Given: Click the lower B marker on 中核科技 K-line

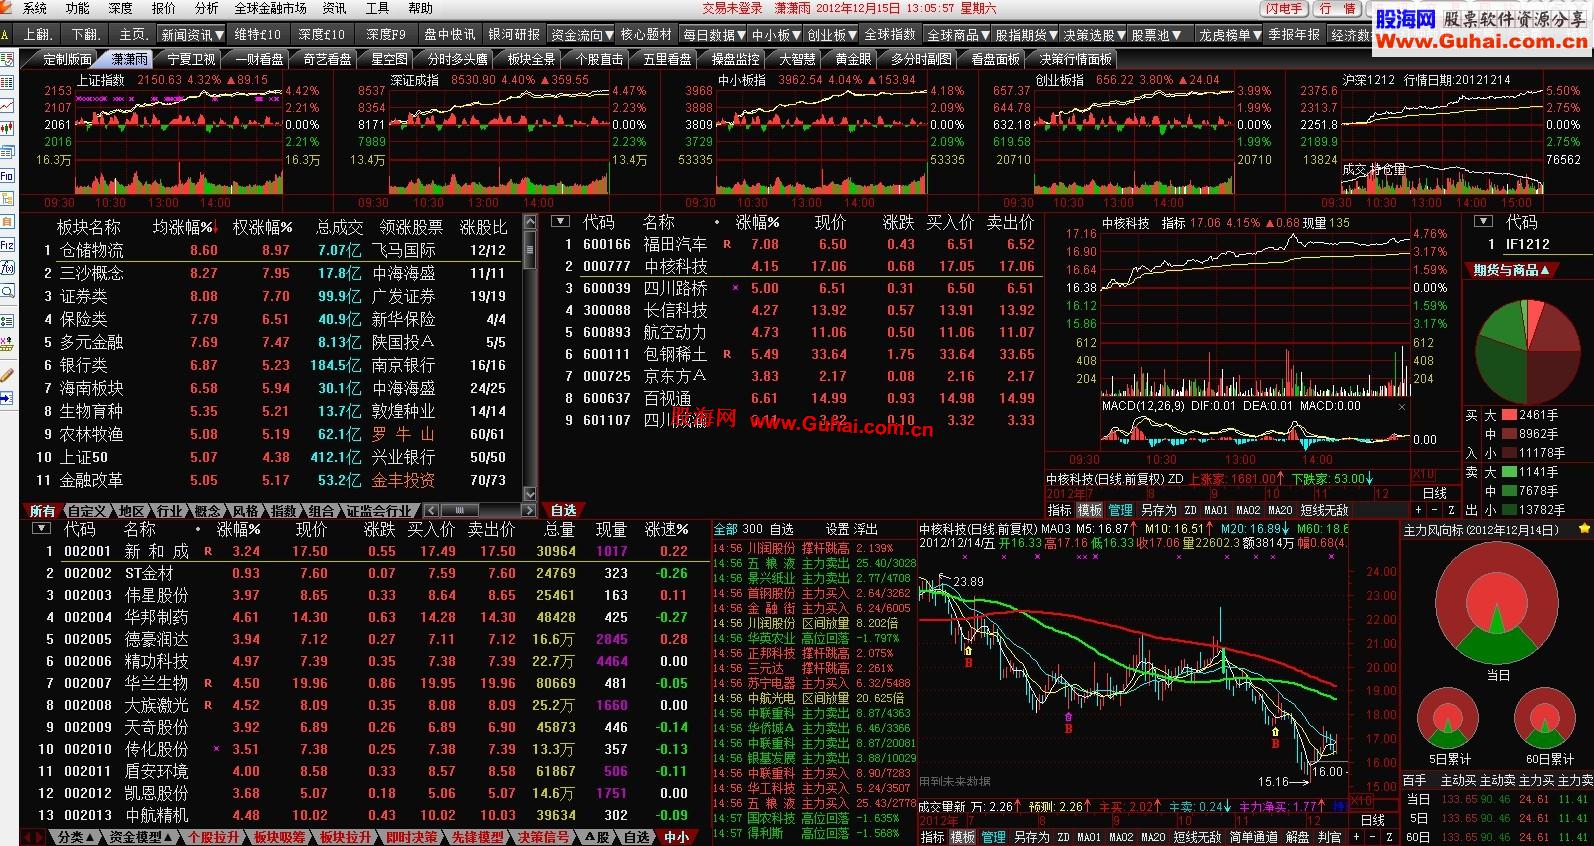Looking at the screenshot, I should click(x=1275, y=743).
